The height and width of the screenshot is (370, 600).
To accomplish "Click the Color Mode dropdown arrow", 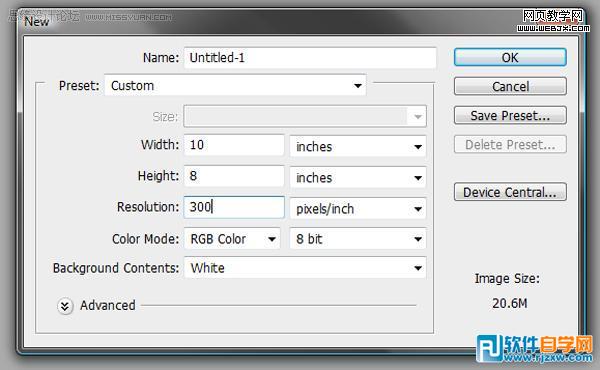I will pyautogui.click(x=272, y=239).
